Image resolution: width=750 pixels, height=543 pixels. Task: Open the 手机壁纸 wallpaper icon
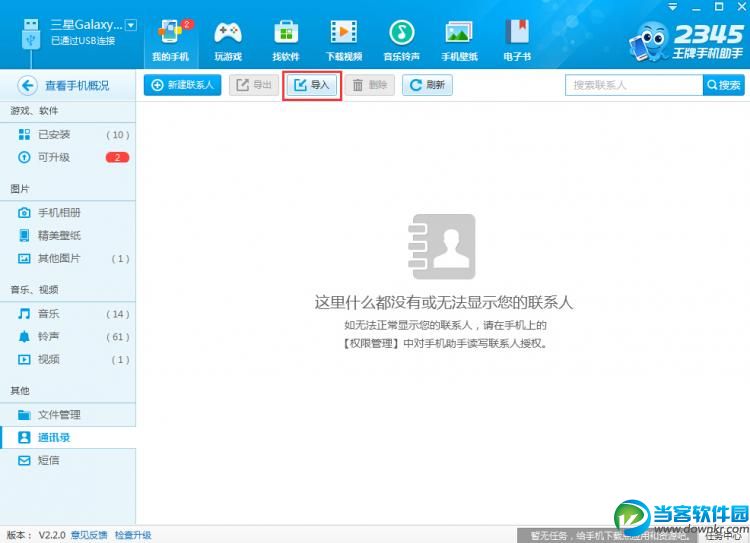[459, 32]
